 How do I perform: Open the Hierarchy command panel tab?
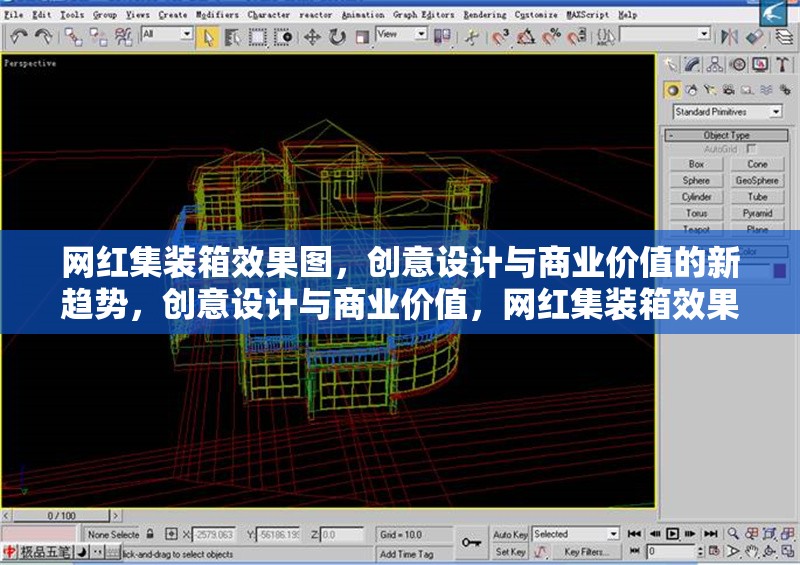(715, 65)
